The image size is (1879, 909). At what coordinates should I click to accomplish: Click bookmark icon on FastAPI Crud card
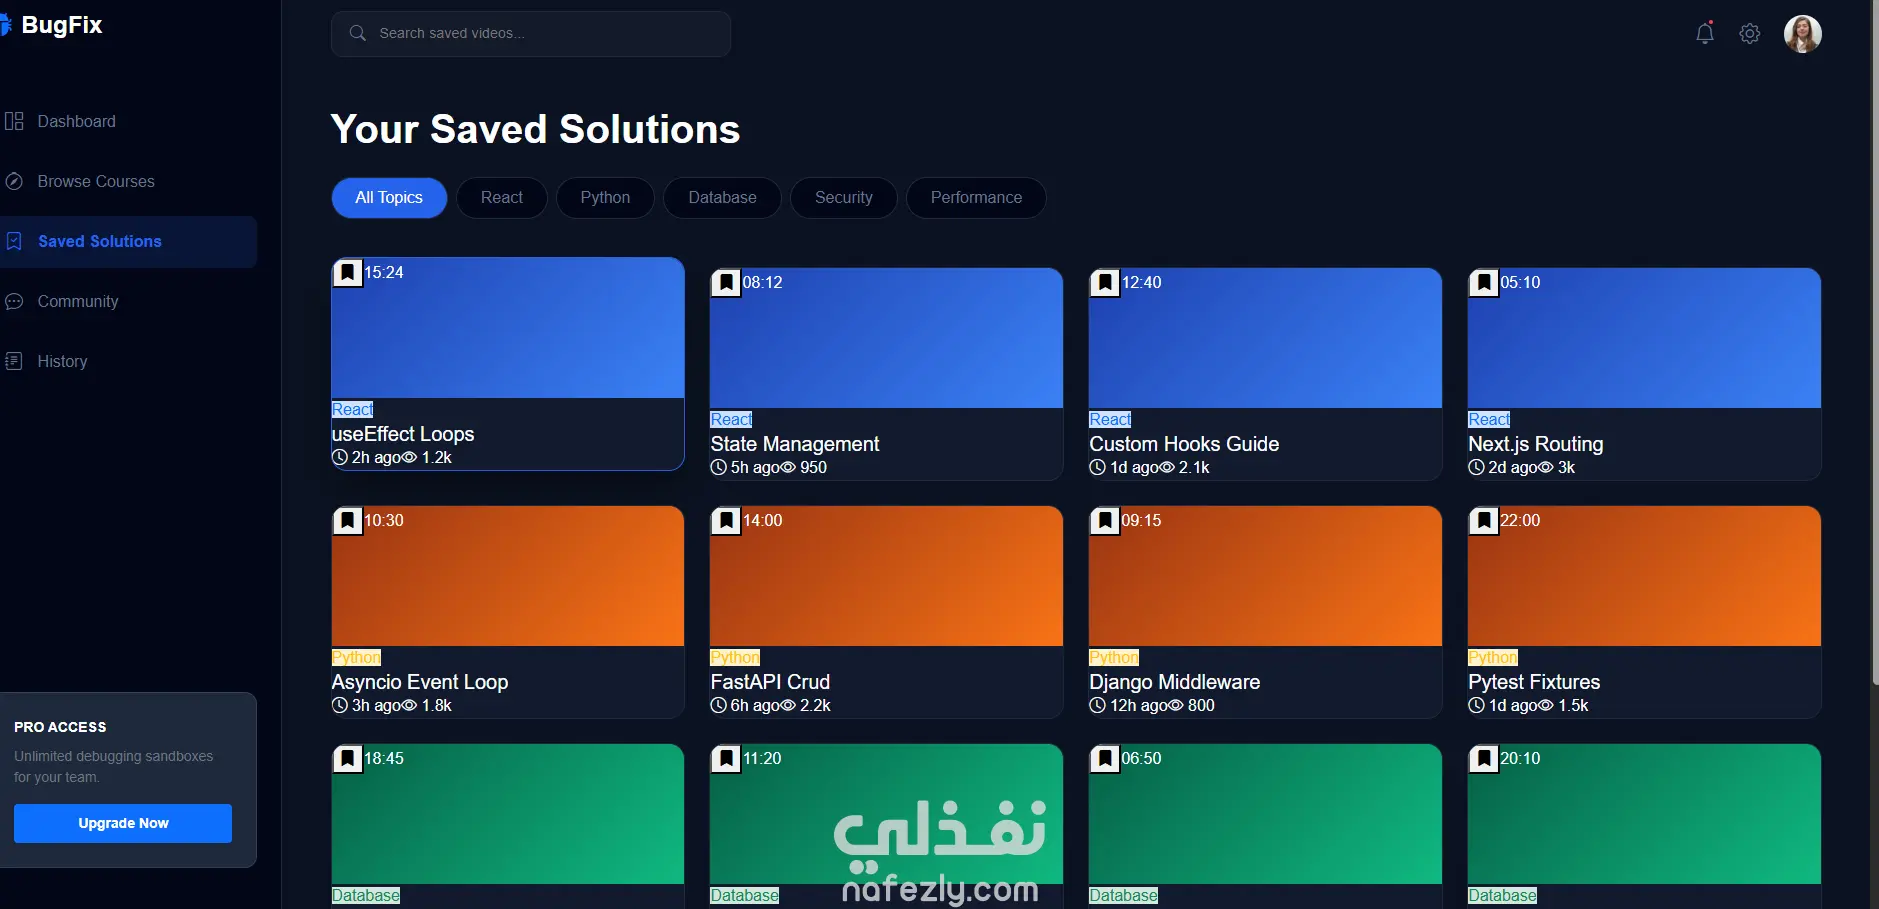(x=726, y=520)
